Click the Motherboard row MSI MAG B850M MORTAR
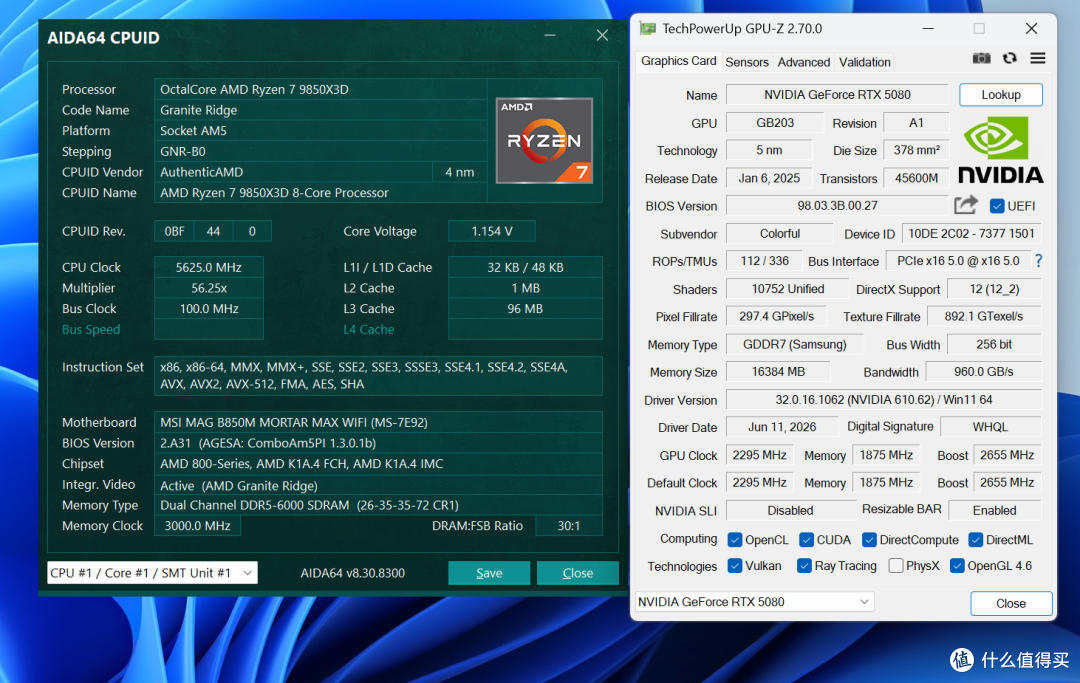This screenshot has height=683, width=1080. point(378,422)
